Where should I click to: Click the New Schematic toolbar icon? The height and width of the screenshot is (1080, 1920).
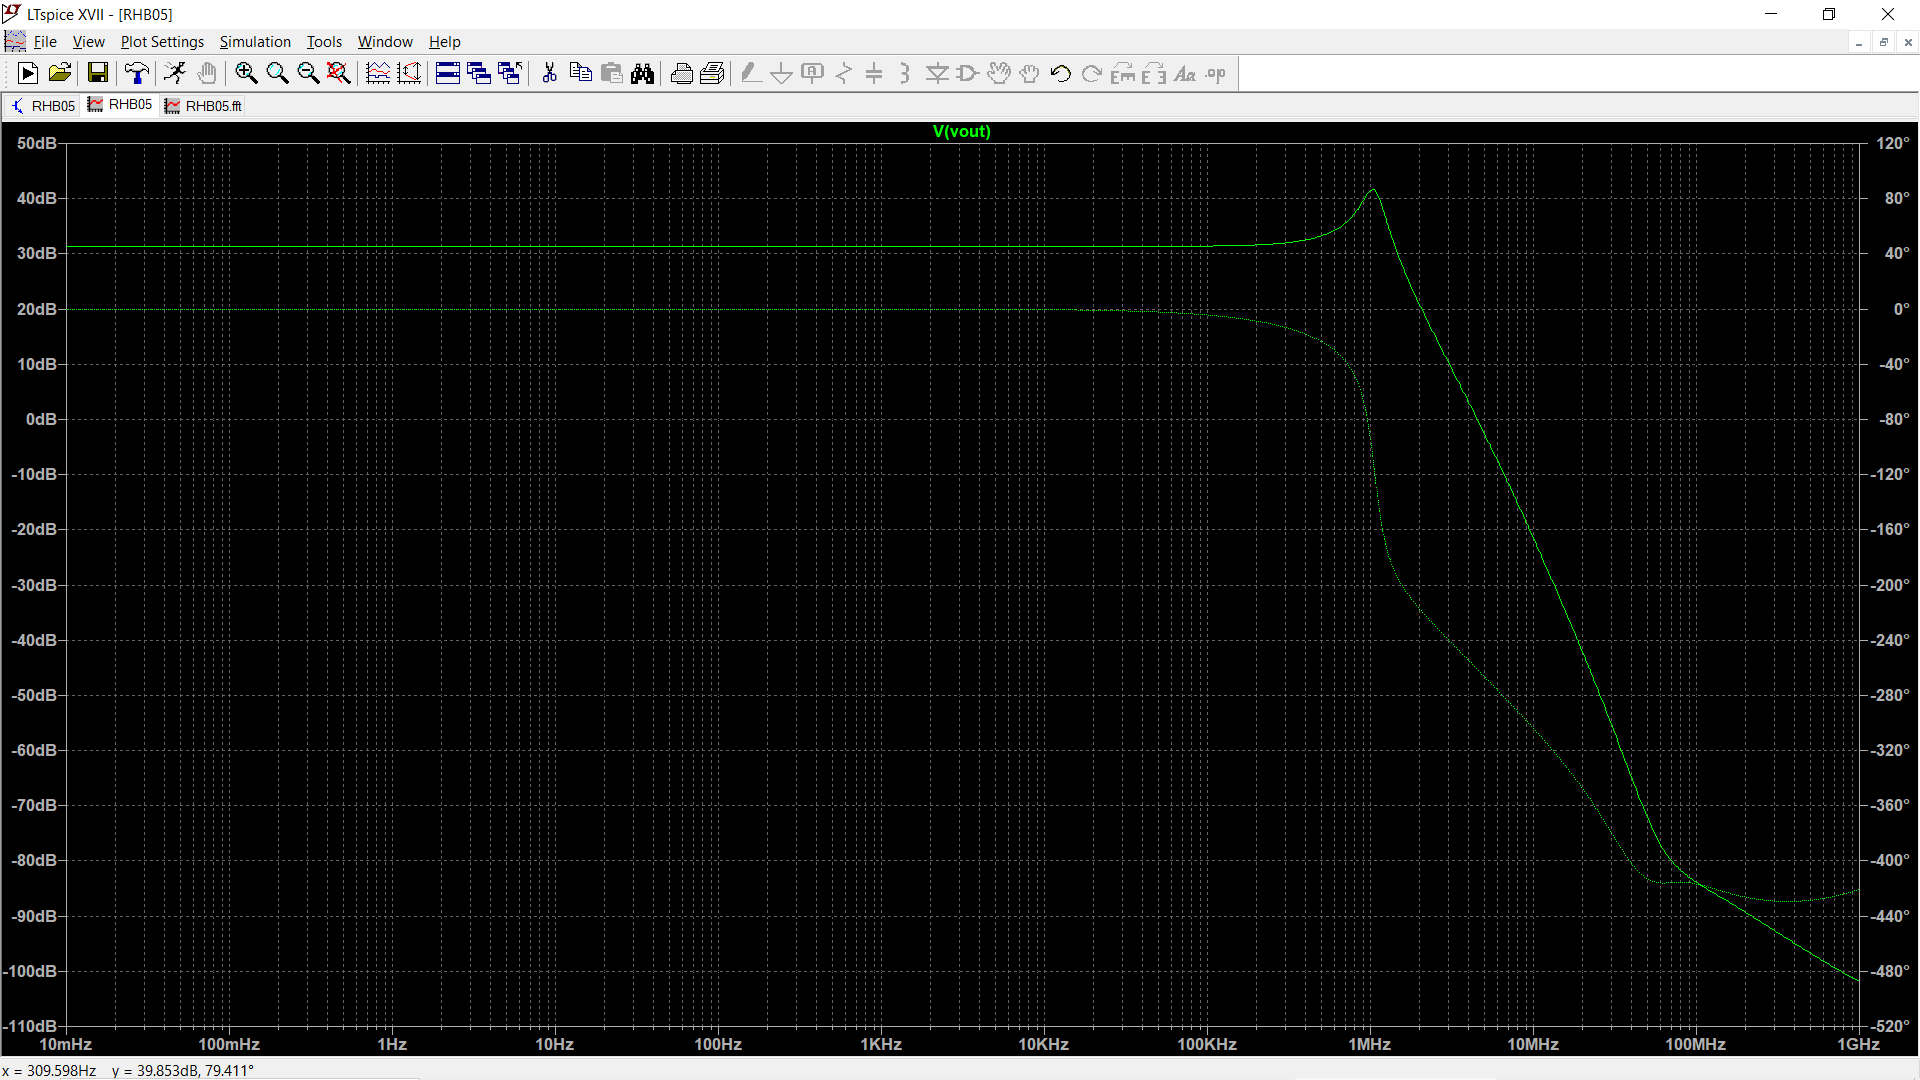tap(28, 73)
